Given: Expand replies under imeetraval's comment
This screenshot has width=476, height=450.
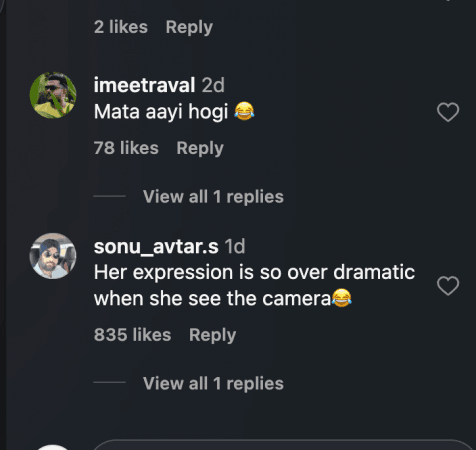Looking at the screenshot, I should [x=213, y=196].
